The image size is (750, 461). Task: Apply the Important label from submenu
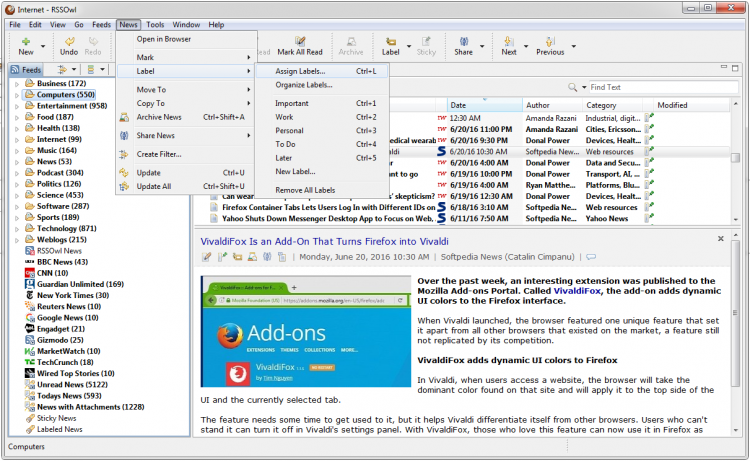322,103
